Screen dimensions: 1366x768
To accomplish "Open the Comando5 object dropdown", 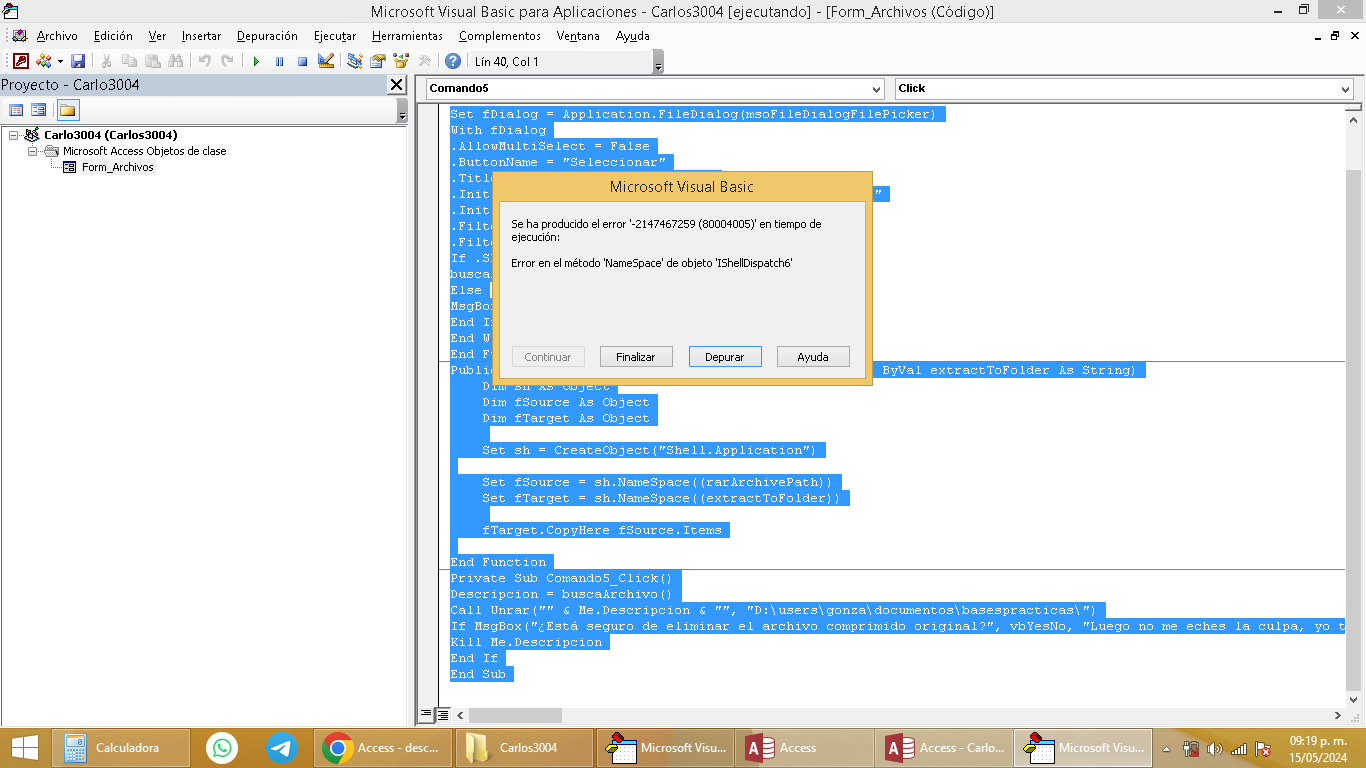I will coord(875,89).
